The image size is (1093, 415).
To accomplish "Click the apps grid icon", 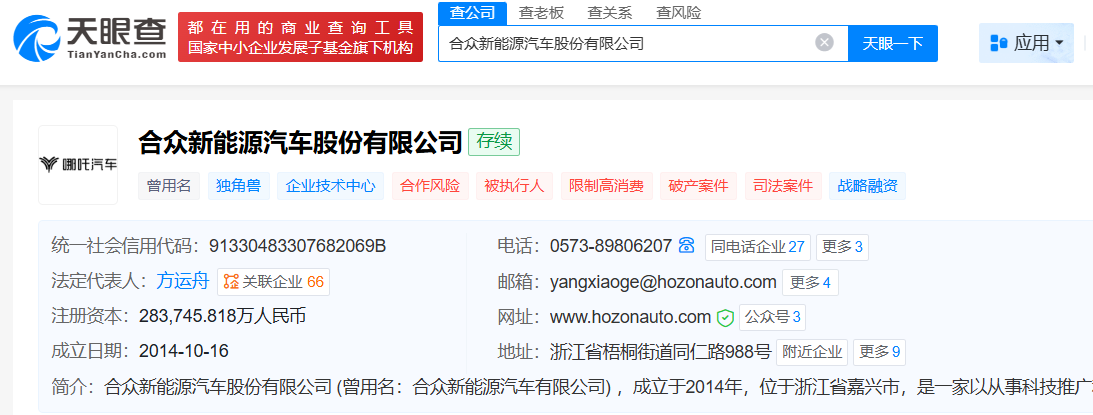I will click(x=998, y=43).
